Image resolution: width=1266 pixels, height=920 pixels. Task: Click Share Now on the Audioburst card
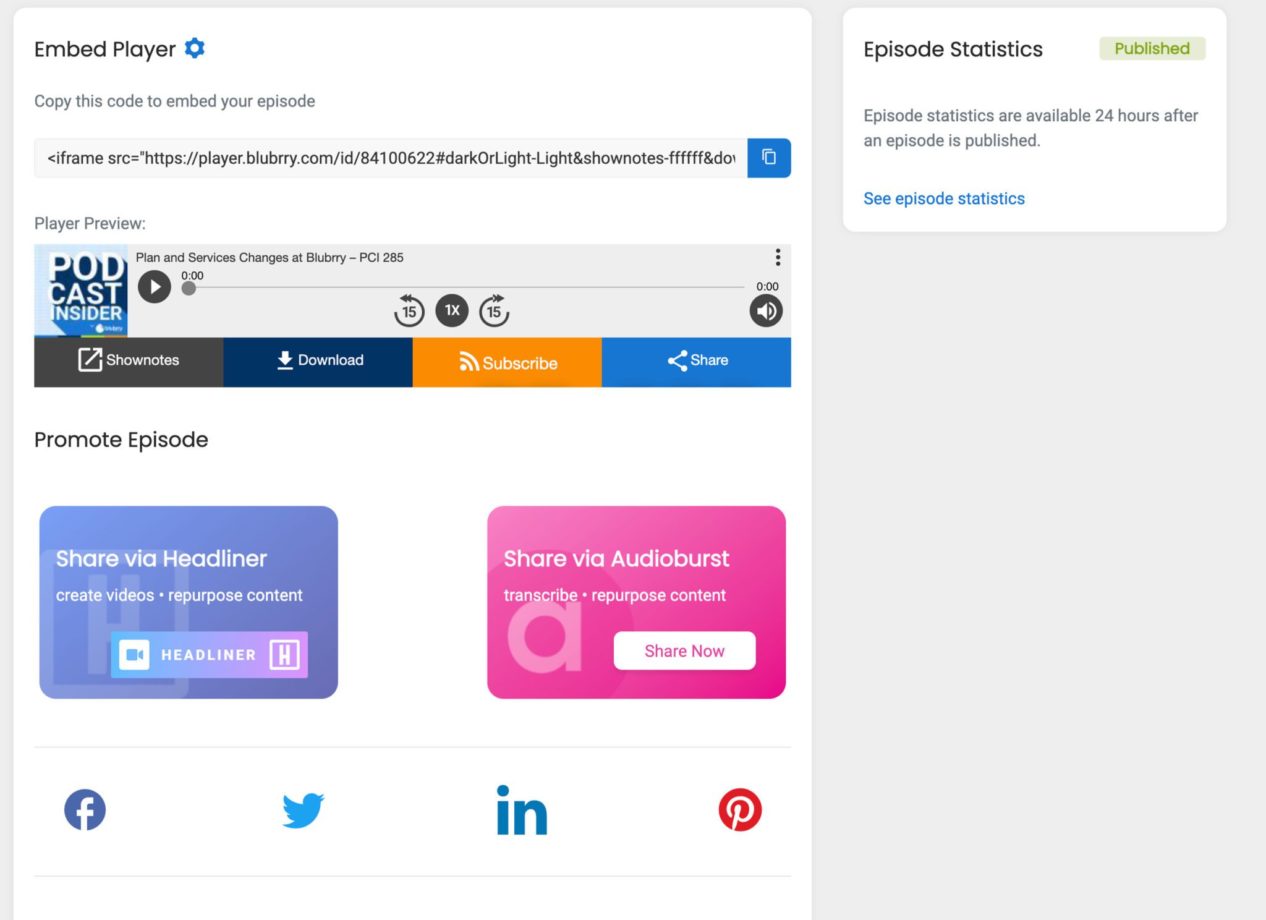(x=684, y=650)
